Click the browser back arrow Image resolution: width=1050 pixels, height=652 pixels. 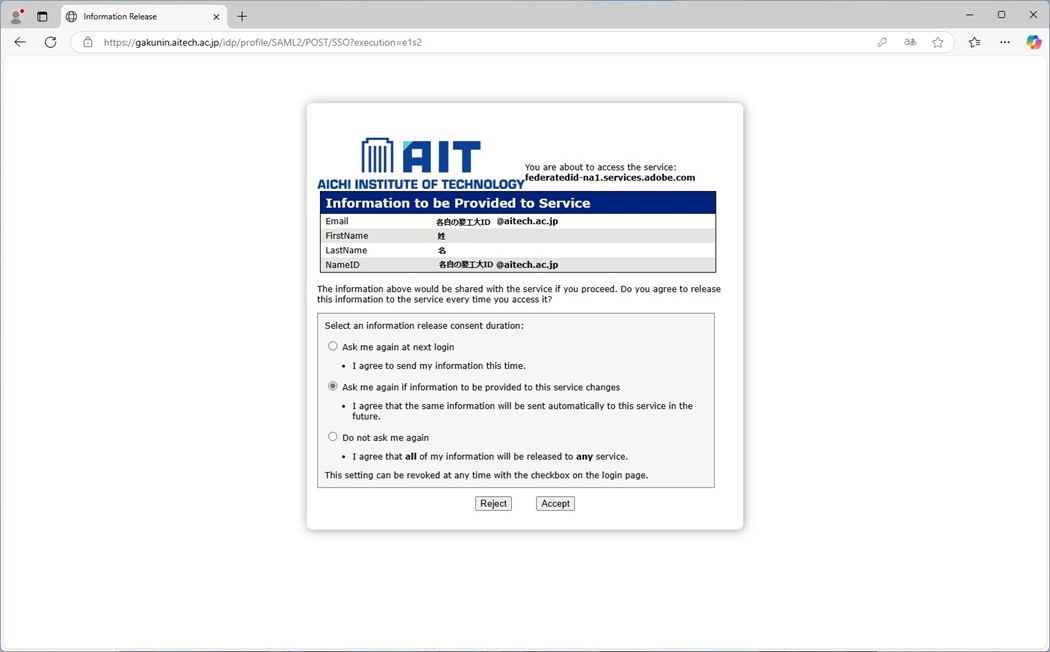click(20, 42)
